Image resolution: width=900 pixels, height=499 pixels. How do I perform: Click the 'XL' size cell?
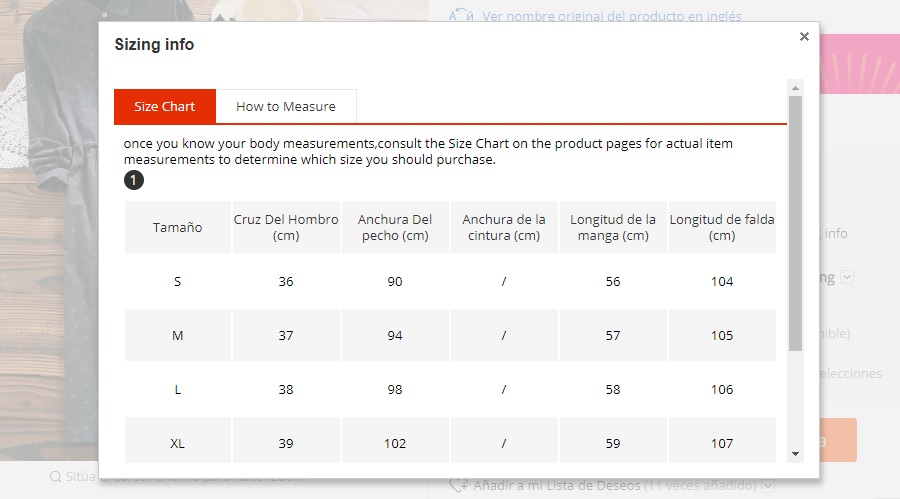point(178,443)
